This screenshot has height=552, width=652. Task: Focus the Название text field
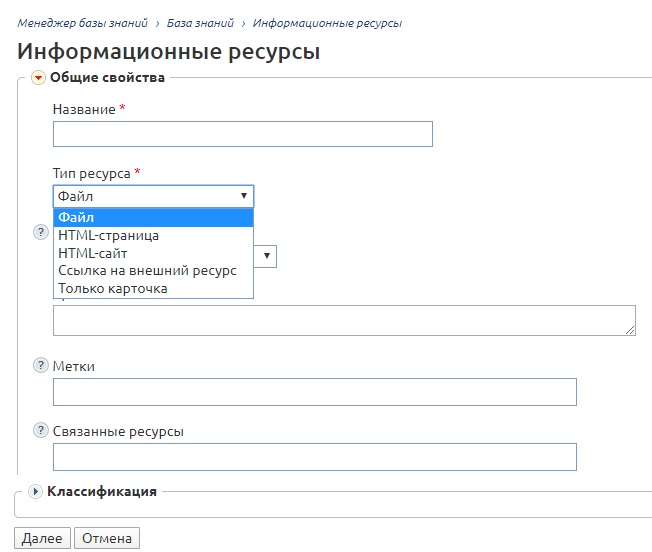click(x=243, y=134)
